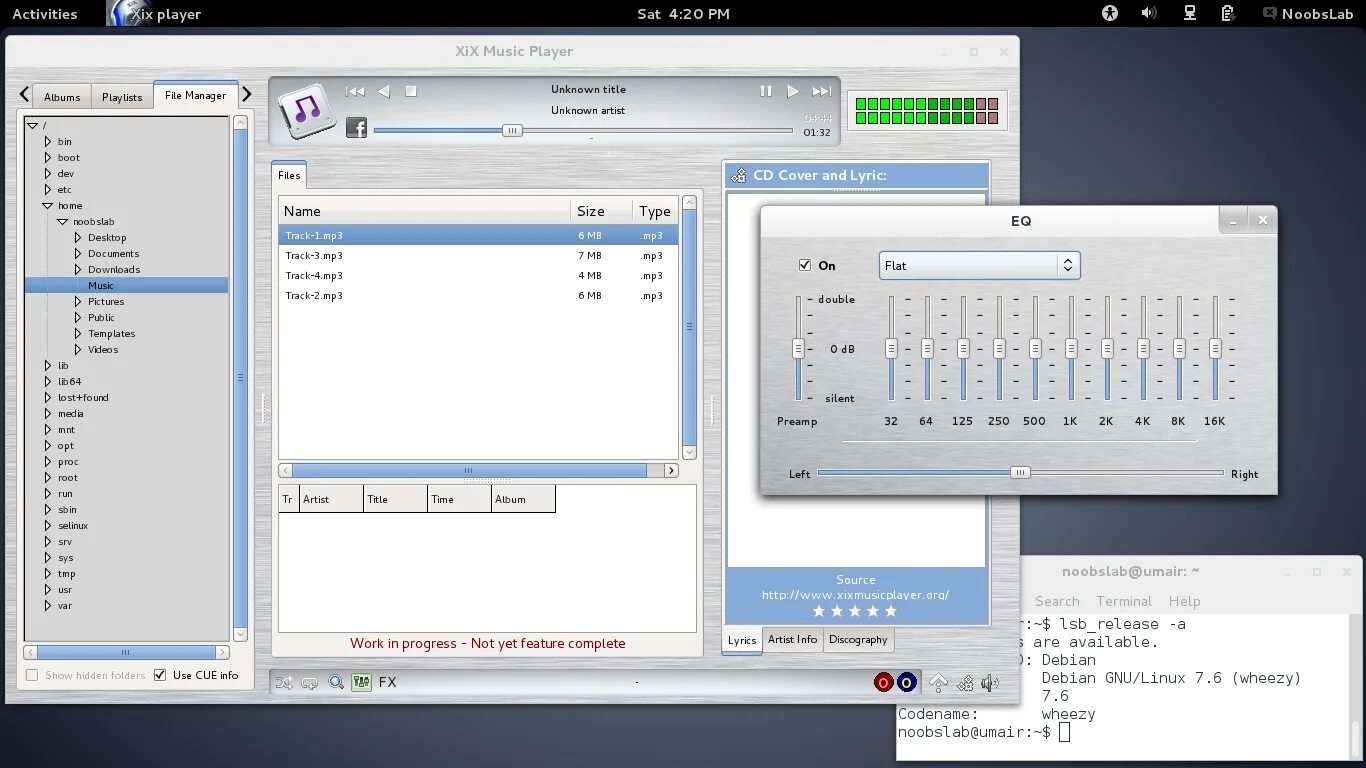This screenshot has height=768, width=1366.
Task: Click the red O record button
Action: (x=883, y=682)
